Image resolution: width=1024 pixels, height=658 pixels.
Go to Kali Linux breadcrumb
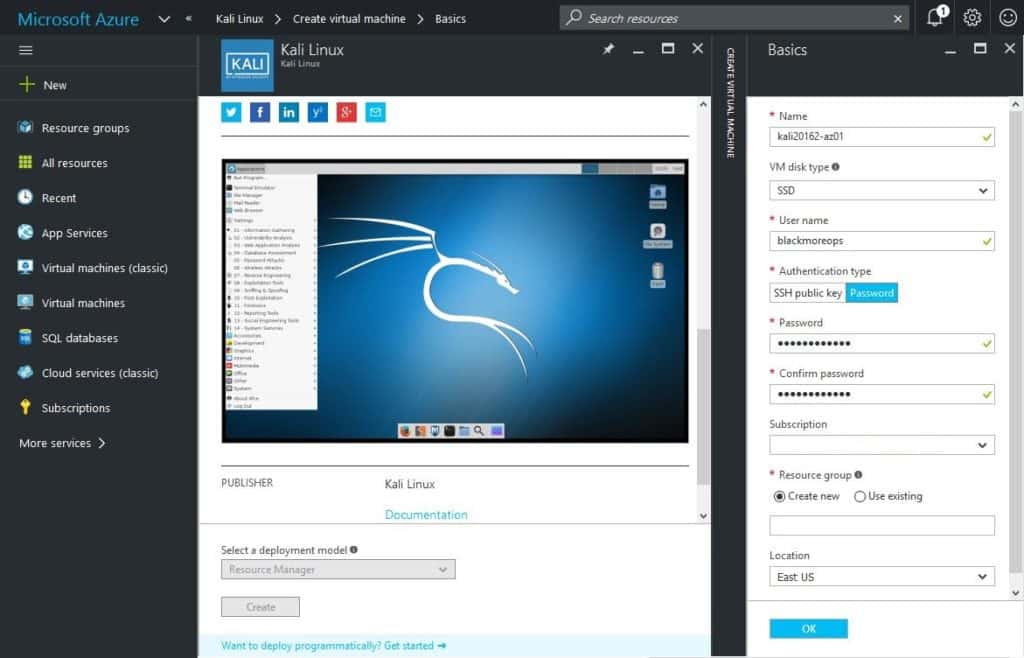click(240, 19)
